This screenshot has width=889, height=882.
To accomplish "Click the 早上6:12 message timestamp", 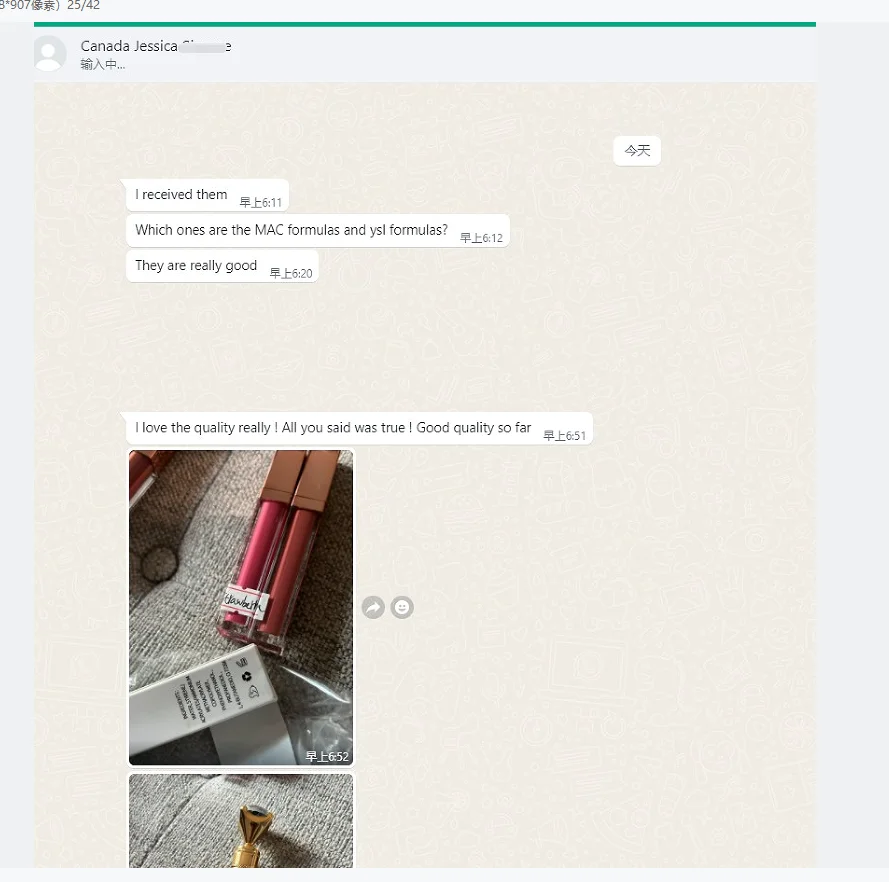I will click(481, 238).
